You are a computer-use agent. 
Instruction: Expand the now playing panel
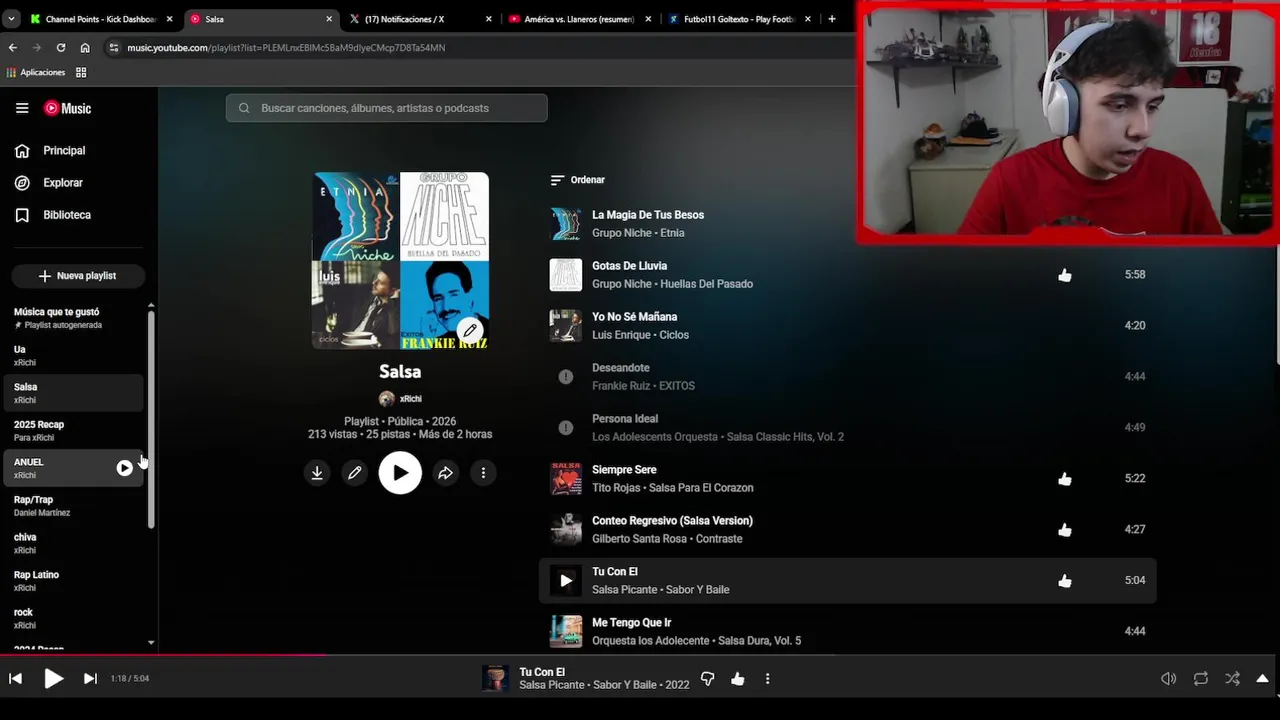pyautogui.click(x=1263, y=679)
